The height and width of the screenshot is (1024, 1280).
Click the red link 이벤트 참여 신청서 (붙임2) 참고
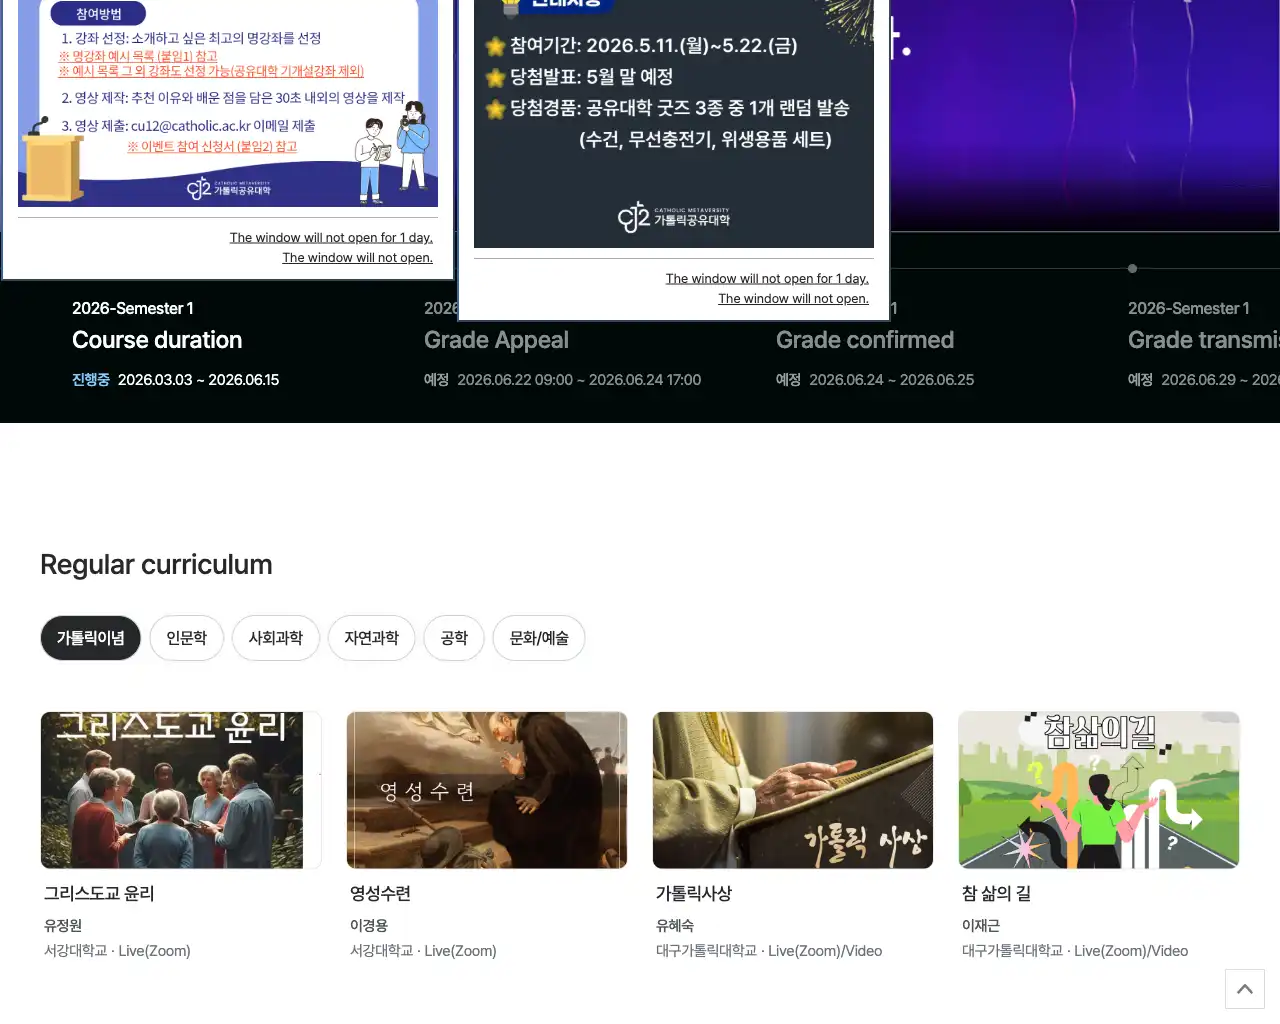(212, 146)
